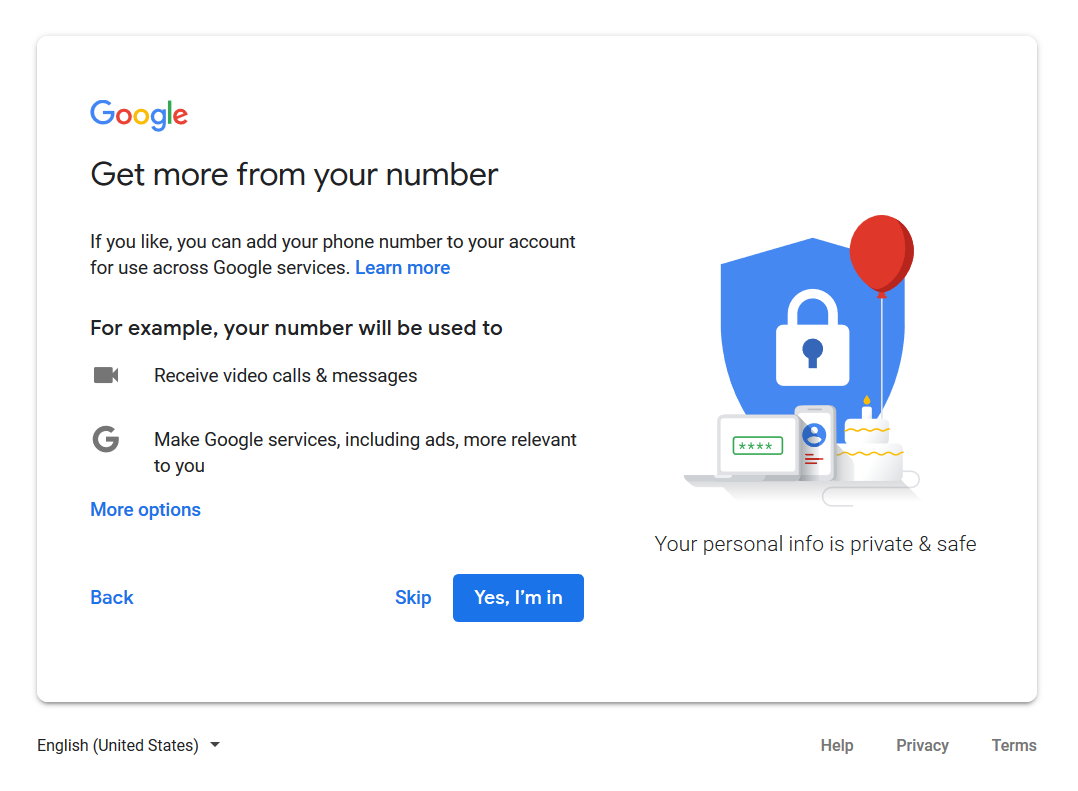This screenshot has width=1078, height=791.
Task: Click the language dropdown arrow
Action: tap(215, 745)
